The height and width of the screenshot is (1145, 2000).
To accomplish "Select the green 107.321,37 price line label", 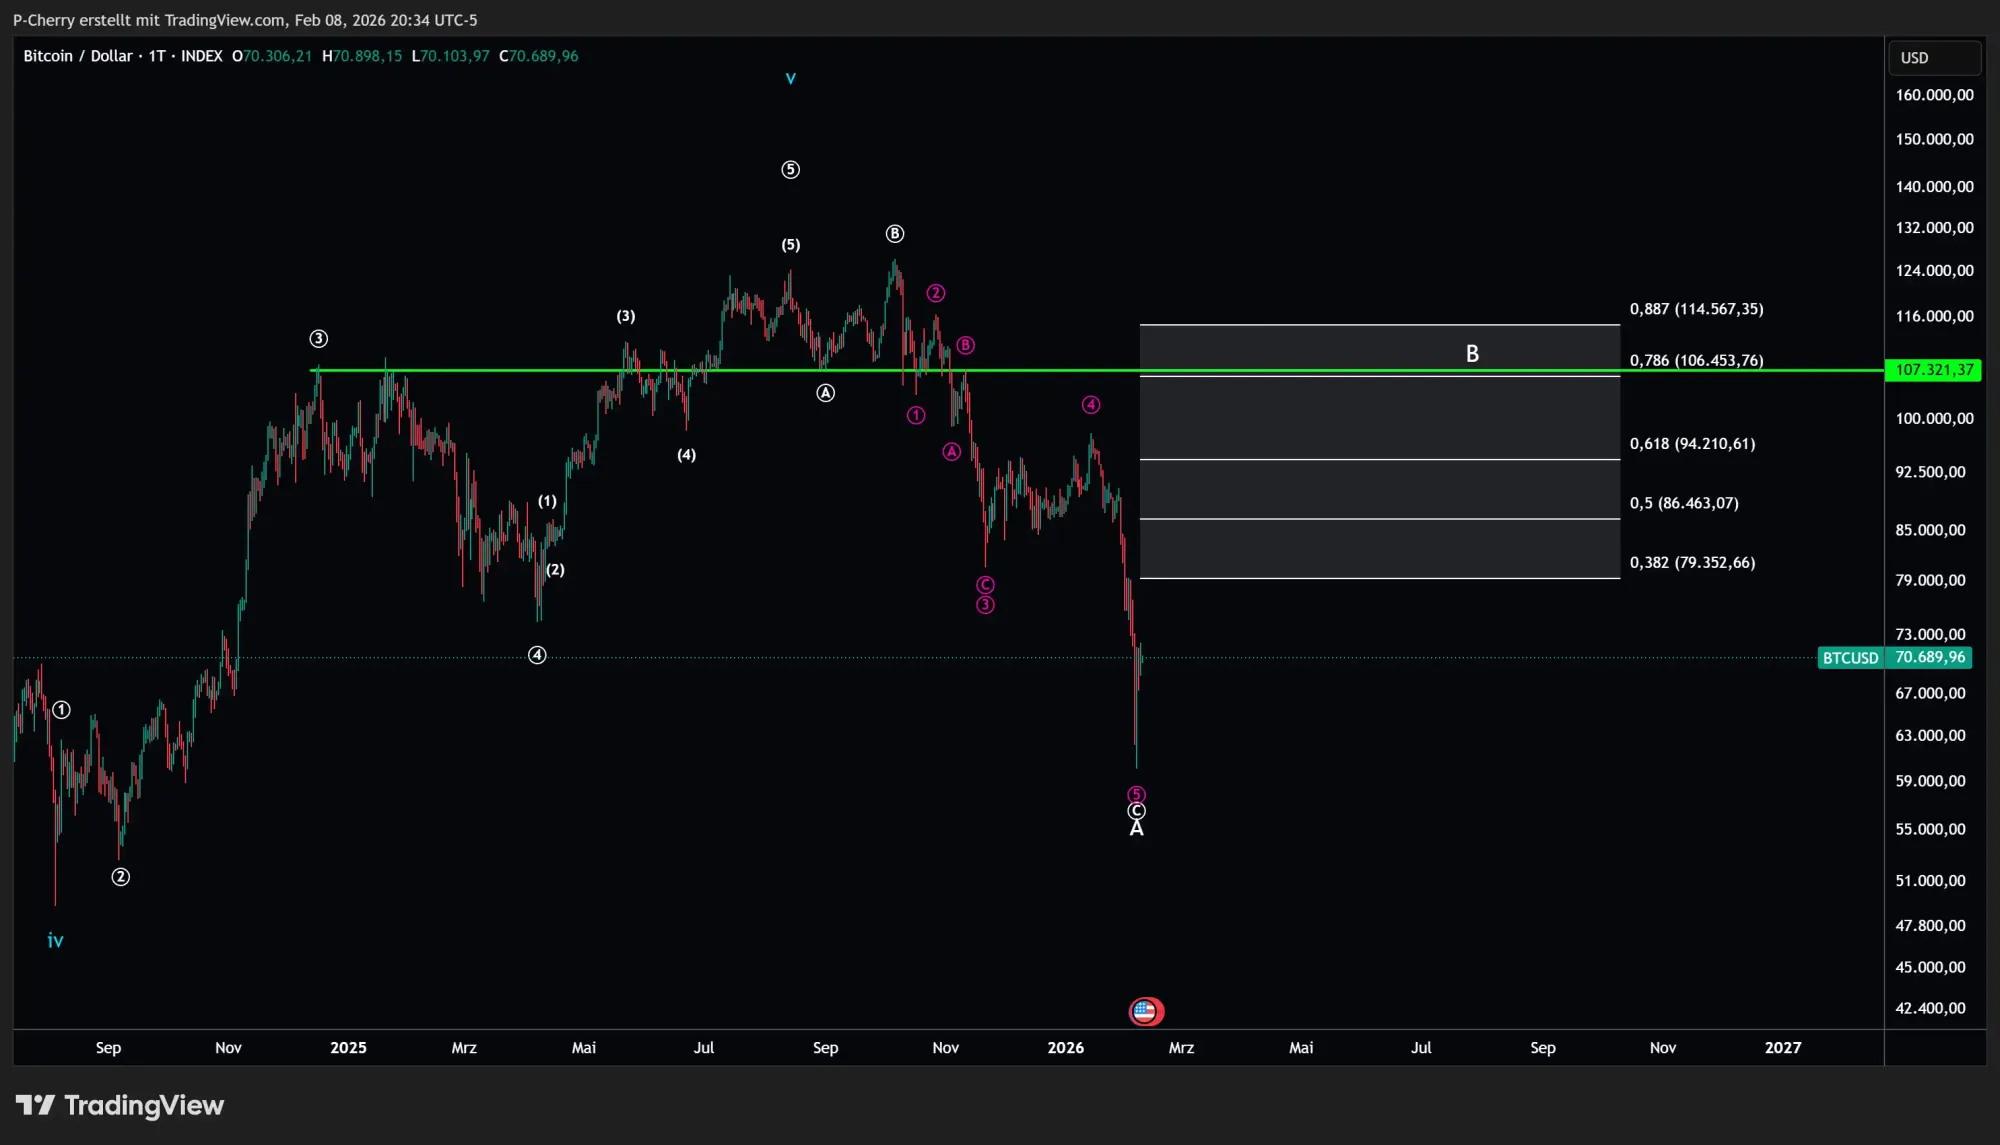I will coord(1934,370).
